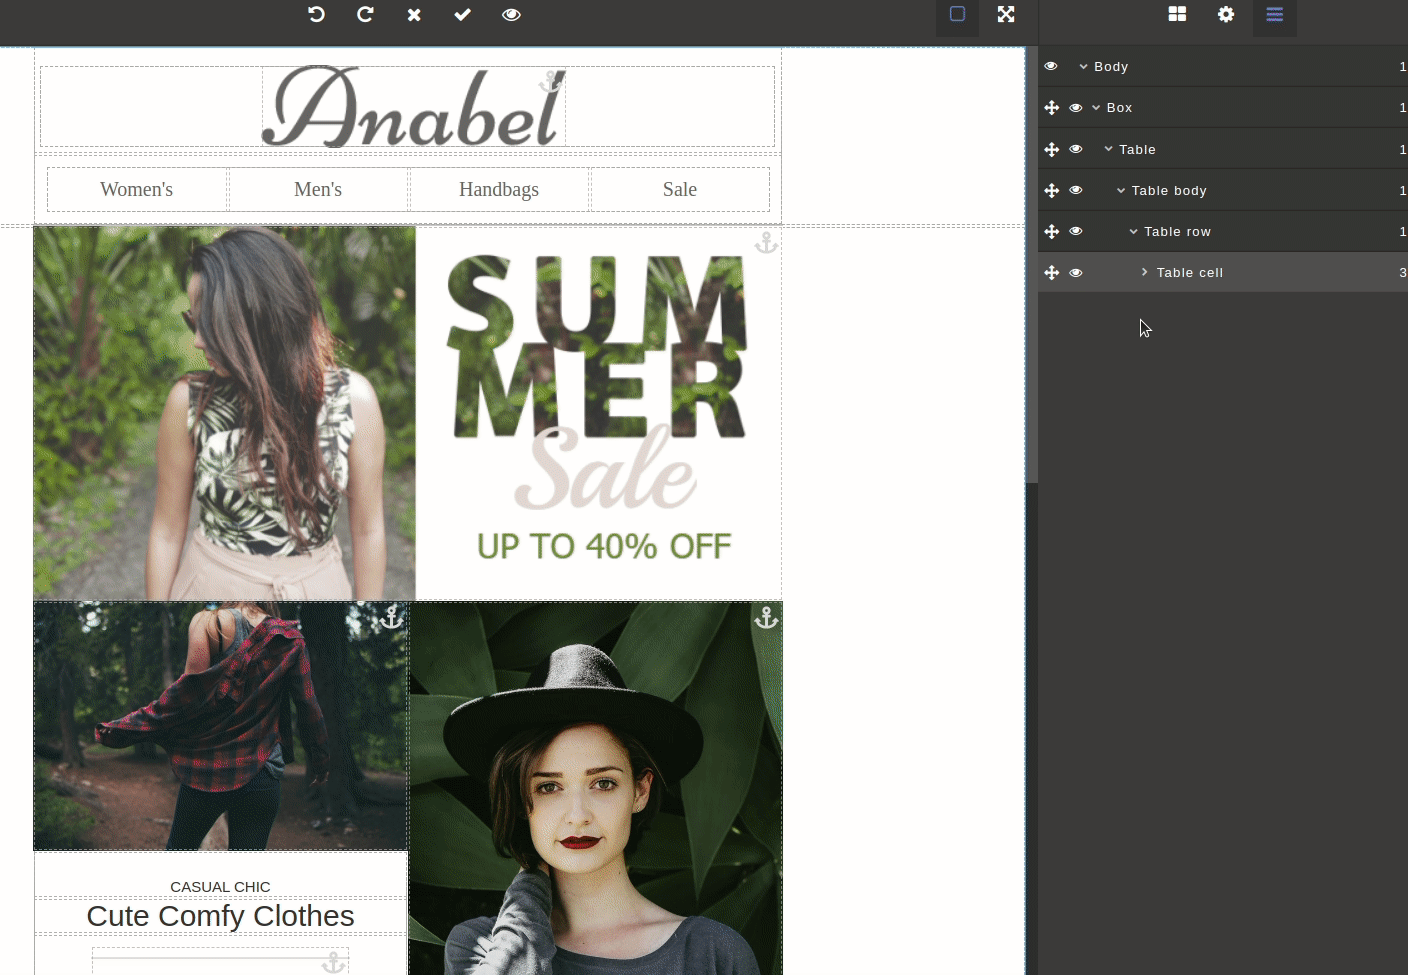
Task: Collapse the Table body chevron
Action: 1121,190
